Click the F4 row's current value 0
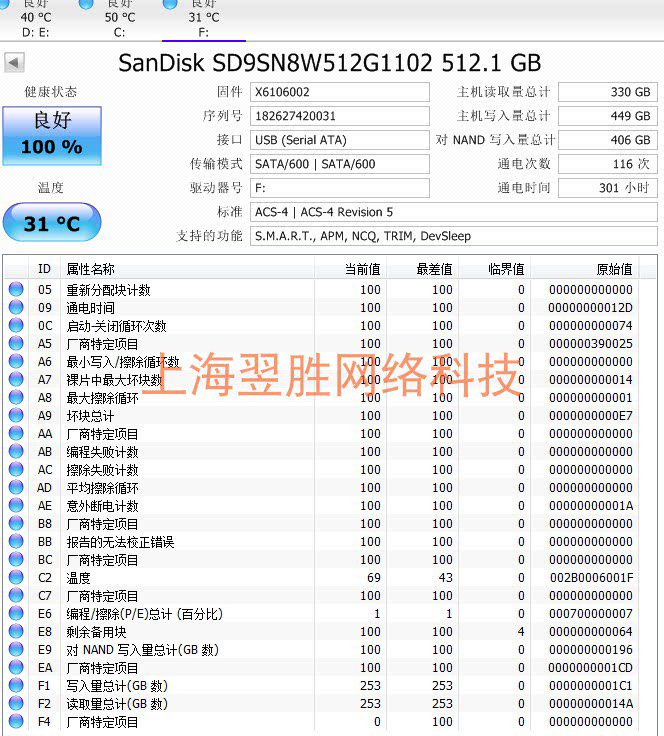664x736 pixels. (377, 722)
